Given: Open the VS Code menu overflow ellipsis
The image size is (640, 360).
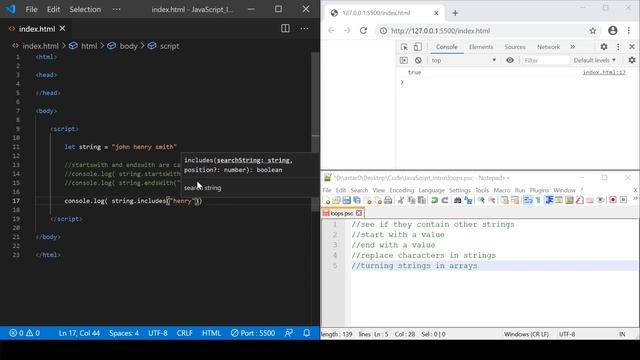Looking at the screenshot, I should [x=116, y=9].
